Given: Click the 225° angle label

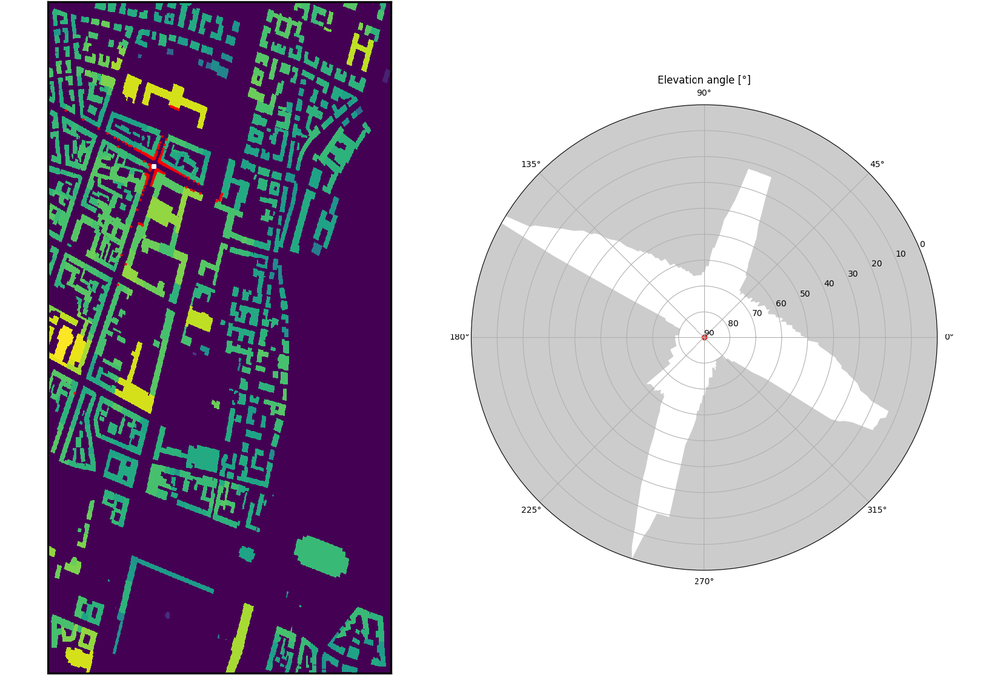Looking at the screenshot, I should coord(531,510).
